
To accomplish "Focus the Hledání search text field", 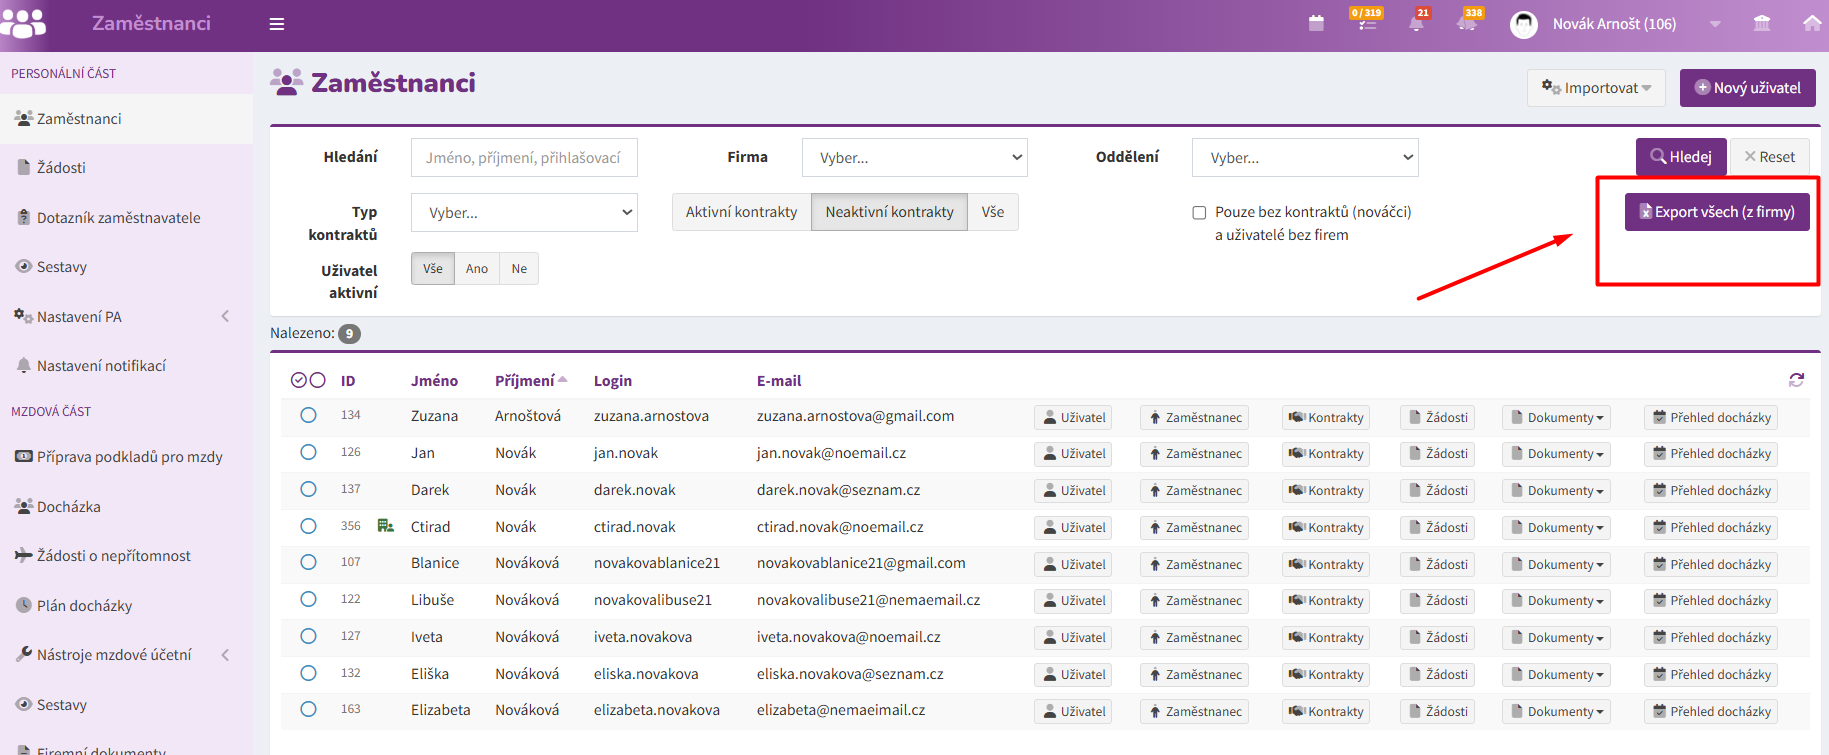I will pos(524,158).
